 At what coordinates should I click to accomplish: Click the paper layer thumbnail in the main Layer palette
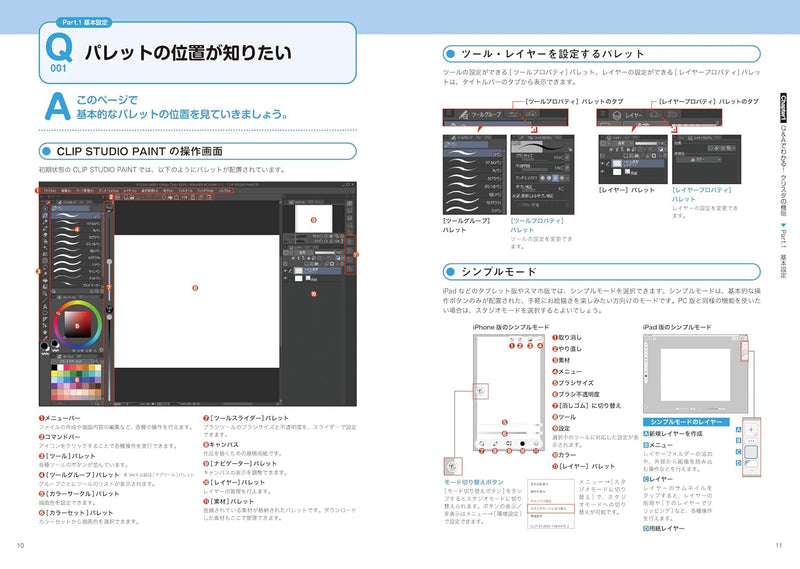[x=299, y=279]
